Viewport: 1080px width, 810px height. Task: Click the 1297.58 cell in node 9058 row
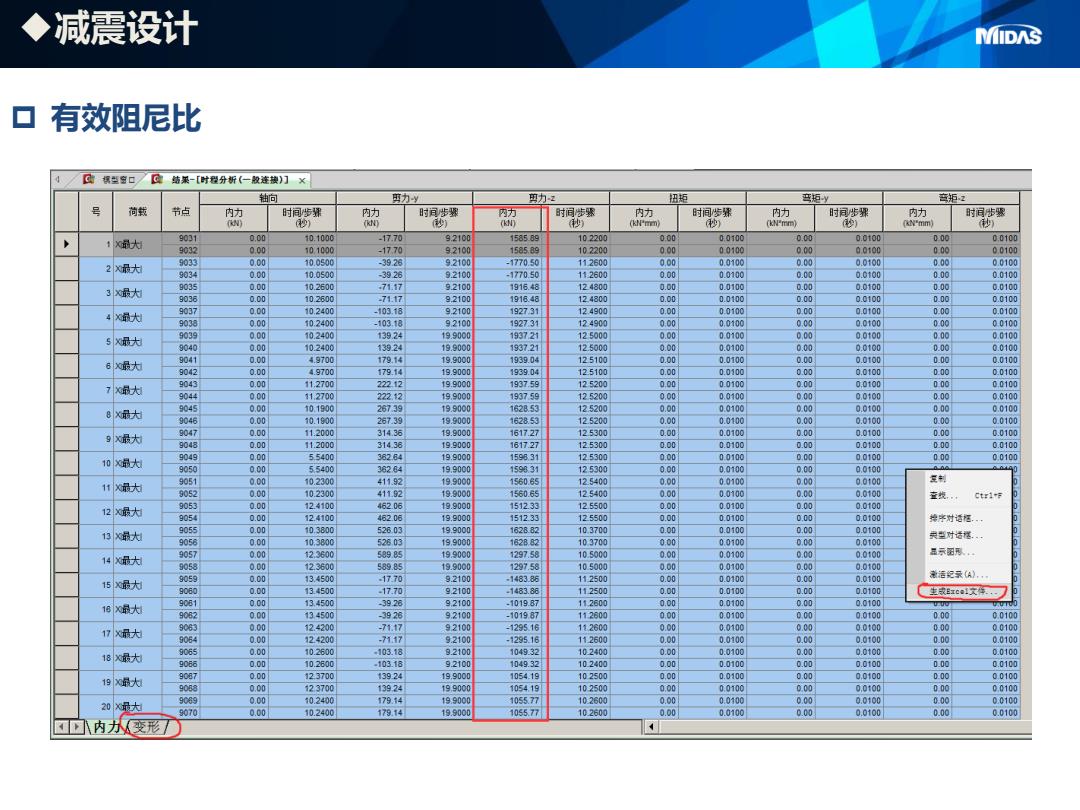click(508, 567)
